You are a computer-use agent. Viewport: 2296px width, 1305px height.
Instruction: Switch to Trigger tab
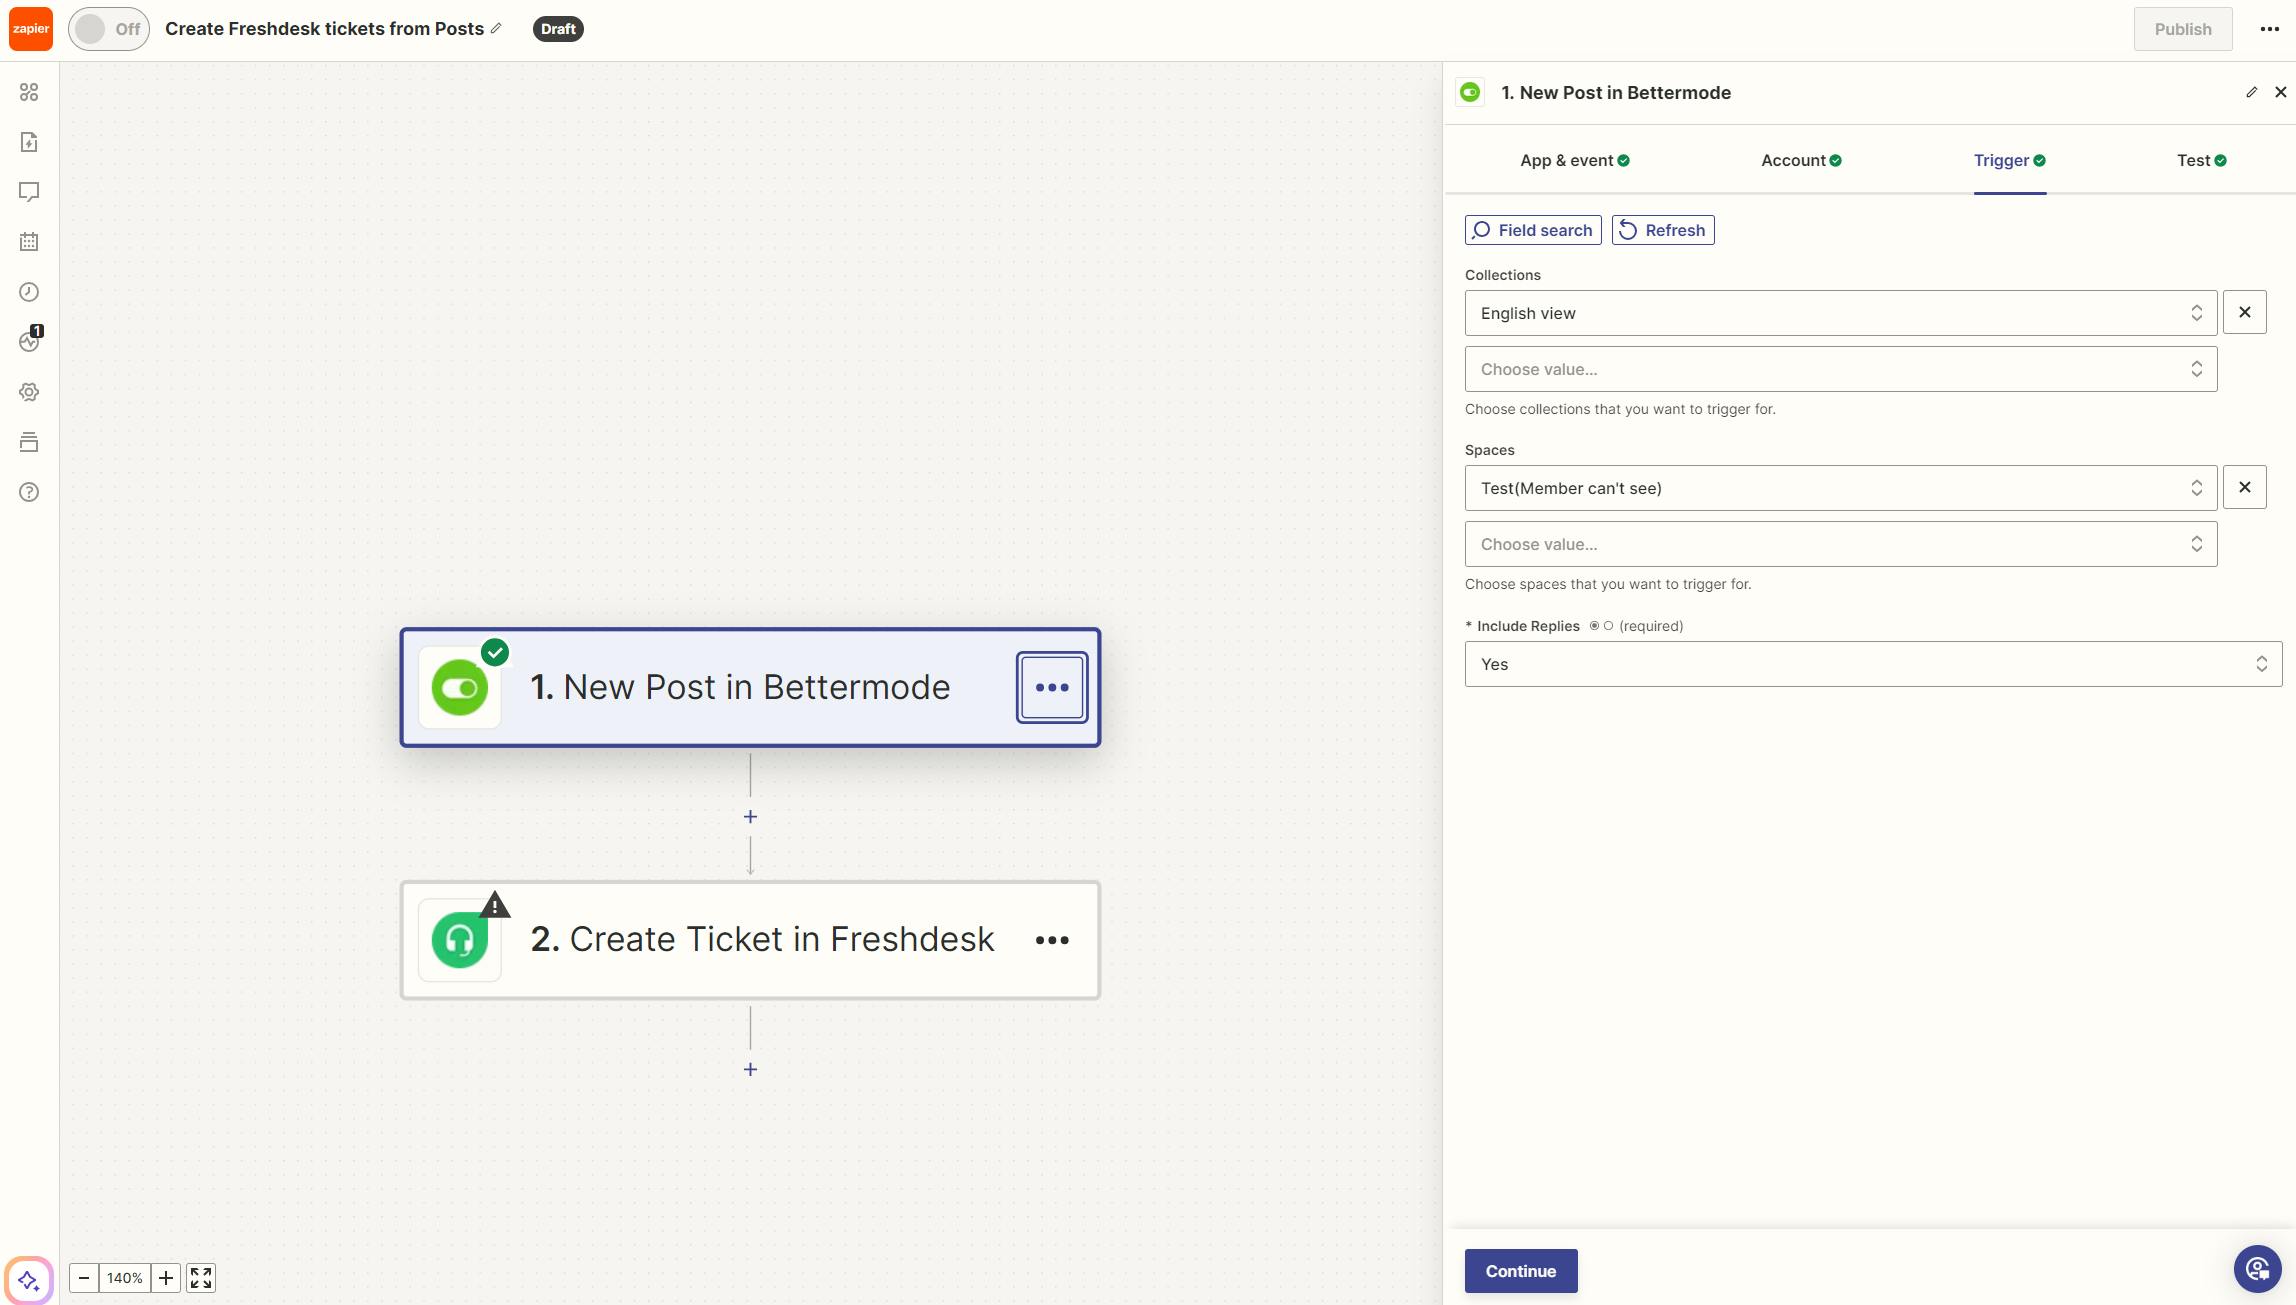tap(2009, 160)
